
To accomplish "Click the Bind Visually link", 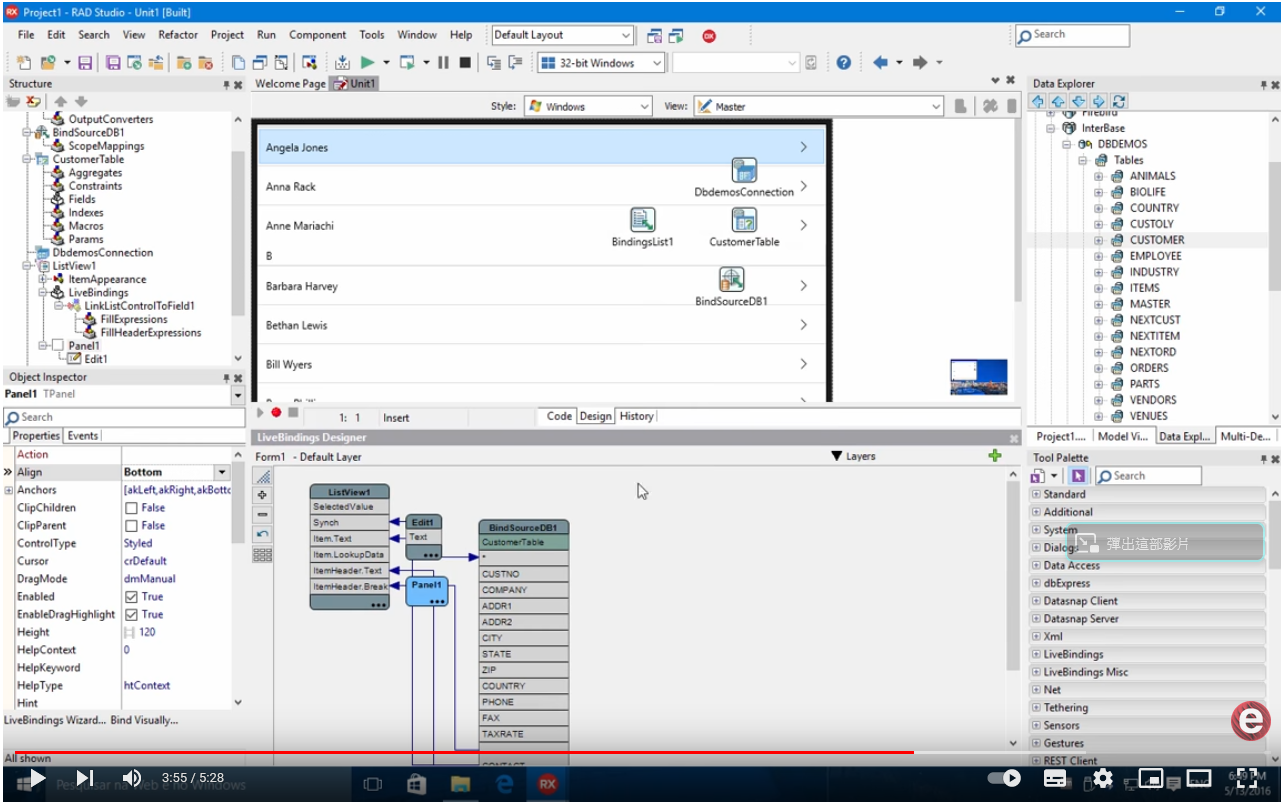I will (144, 720).
